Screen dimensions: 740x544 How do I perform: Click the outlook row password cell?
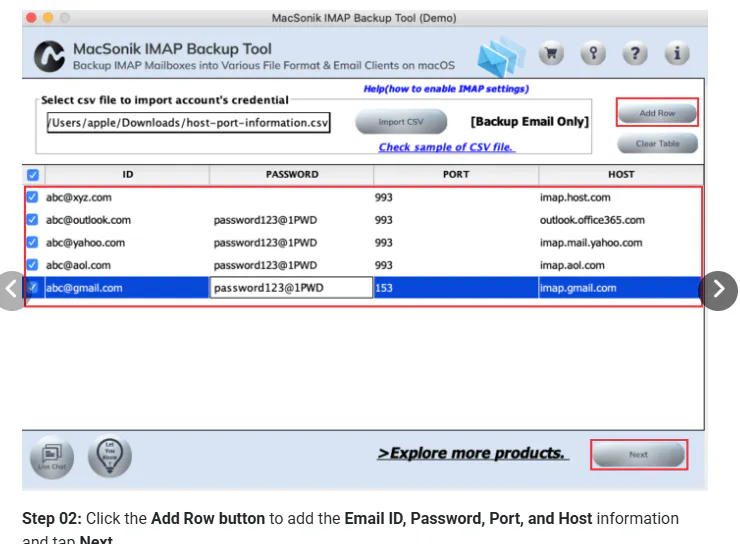click(291, 220)
